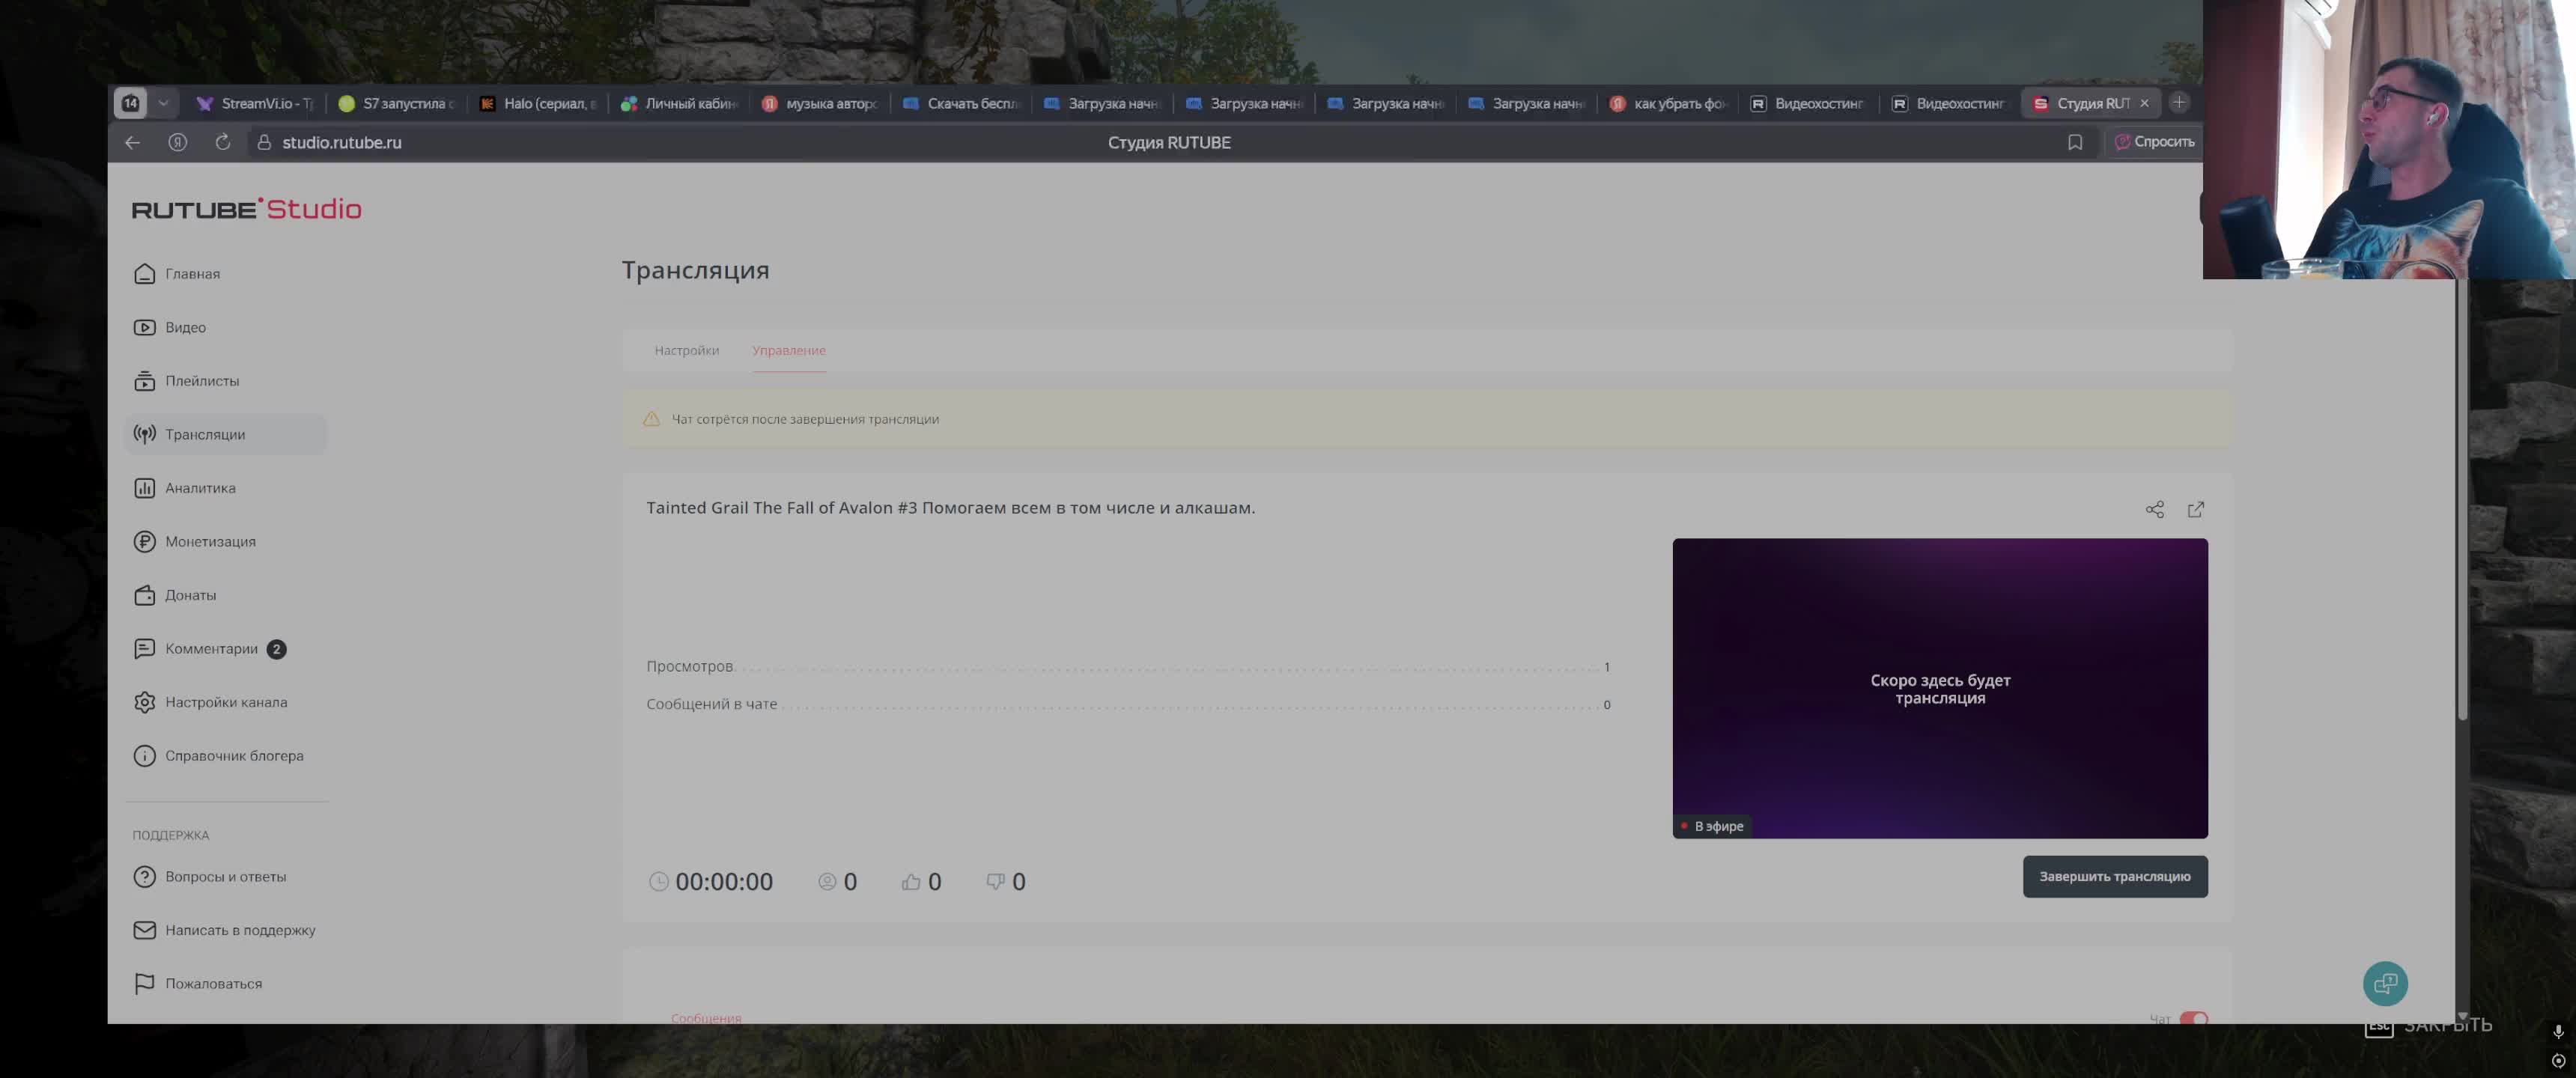Go to Аналитика in sidebar
This screenshot has width=2576, height=1078.
pyautogui.click(x=199, y=488)
